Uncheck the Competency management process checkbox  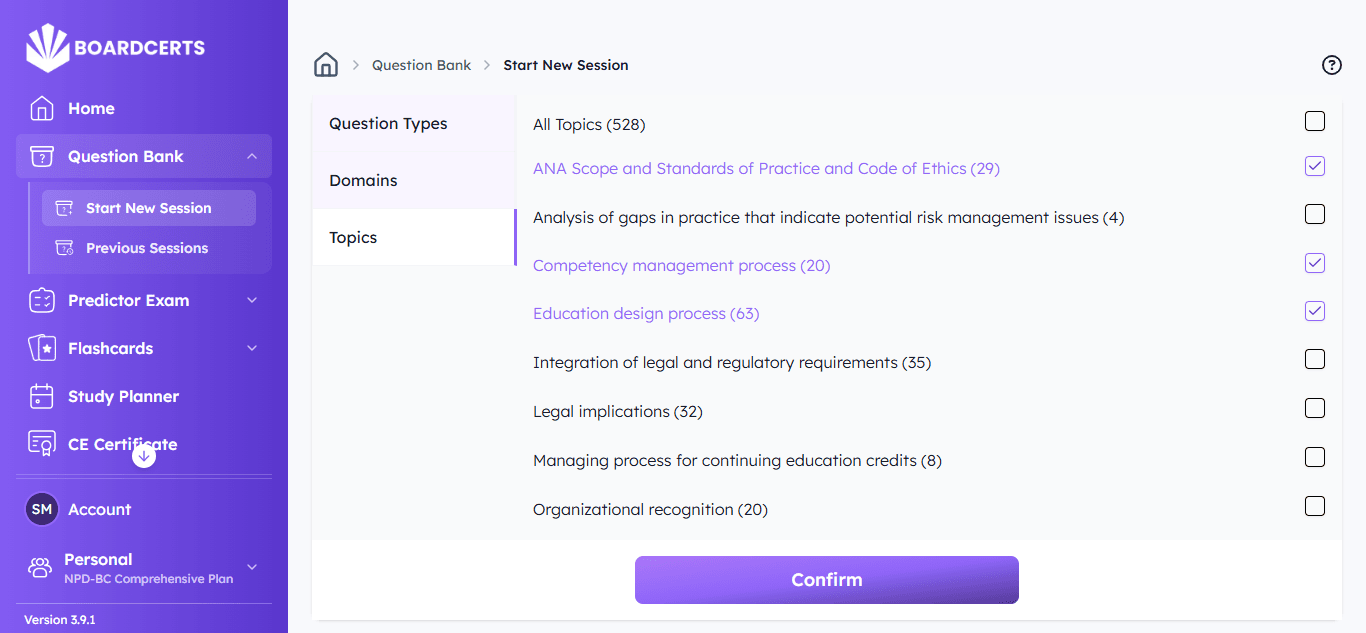(x=1315, y=263)
